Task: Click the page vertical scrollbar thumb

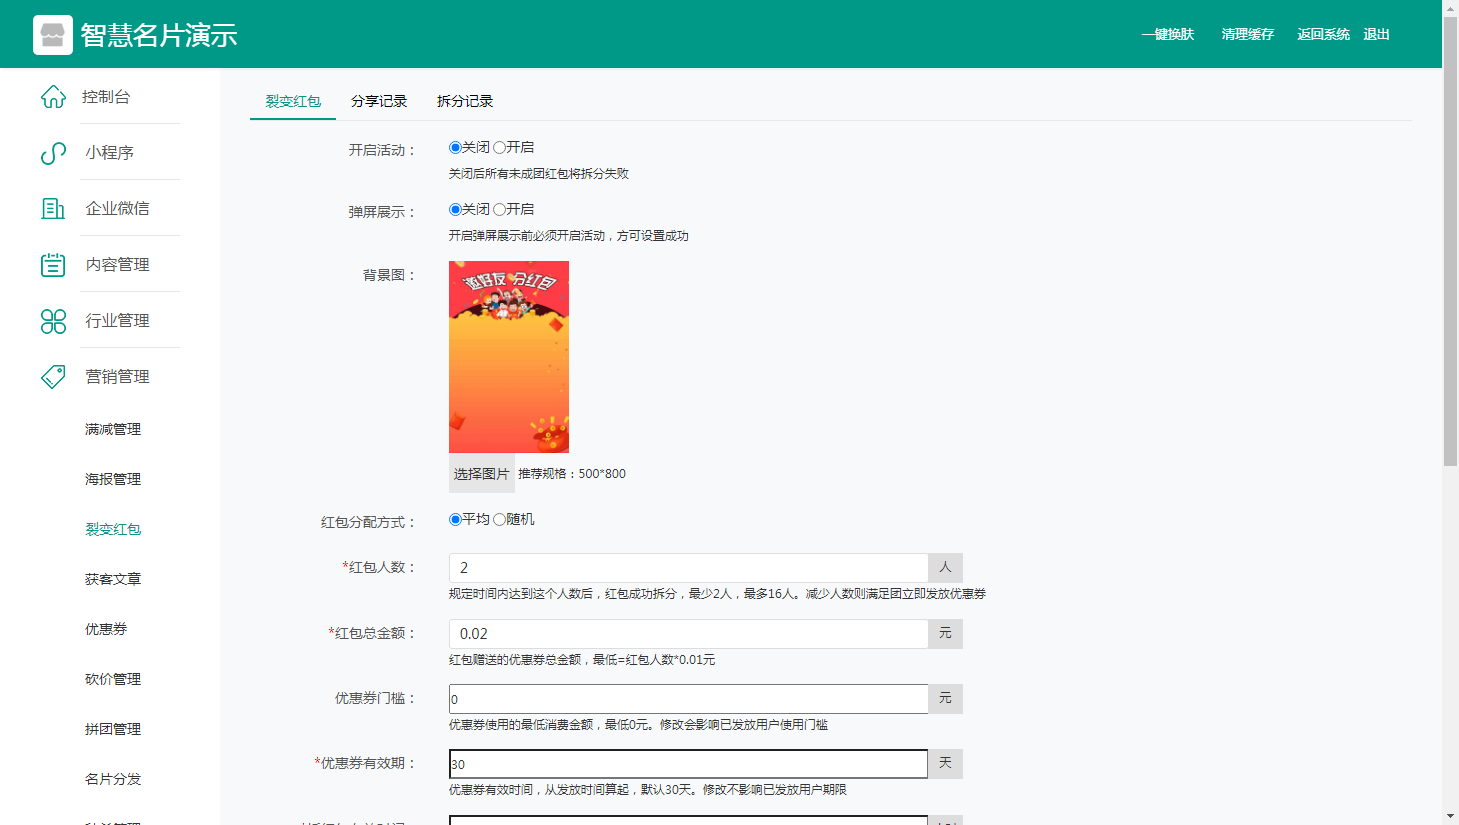Action: (1450, 240)
